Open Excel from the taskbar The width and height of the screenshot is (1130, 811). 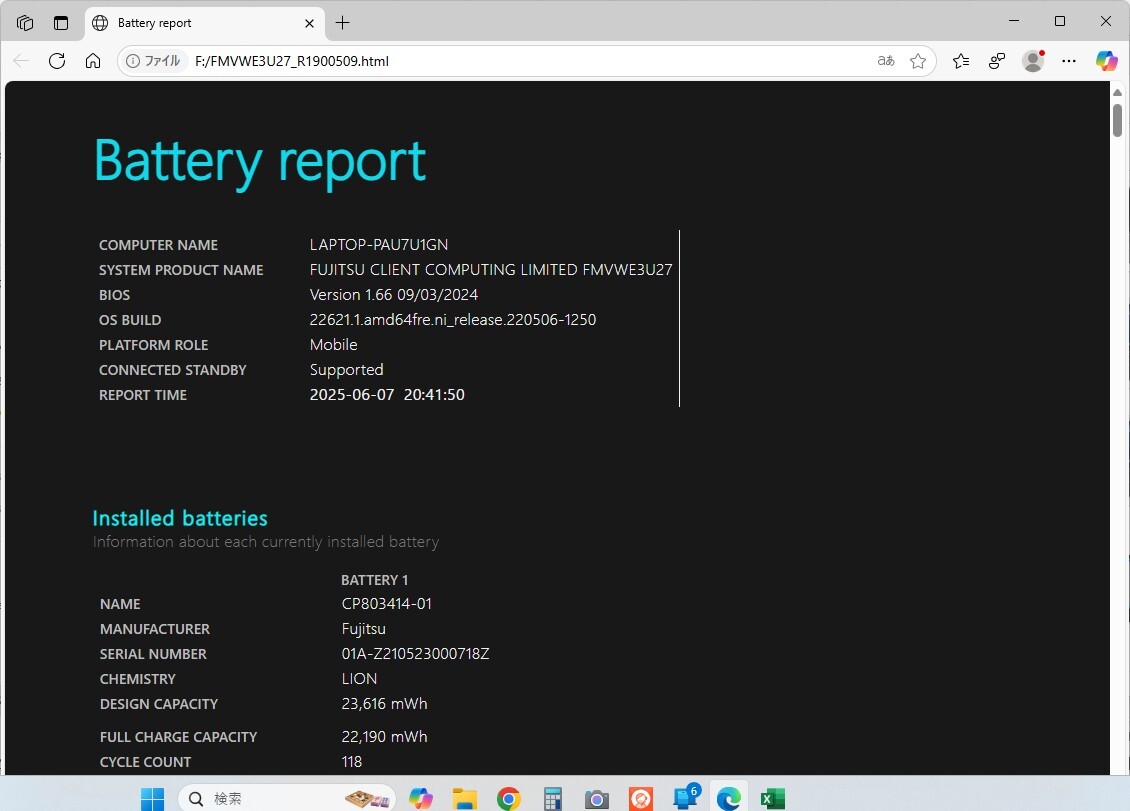[773, 798]
